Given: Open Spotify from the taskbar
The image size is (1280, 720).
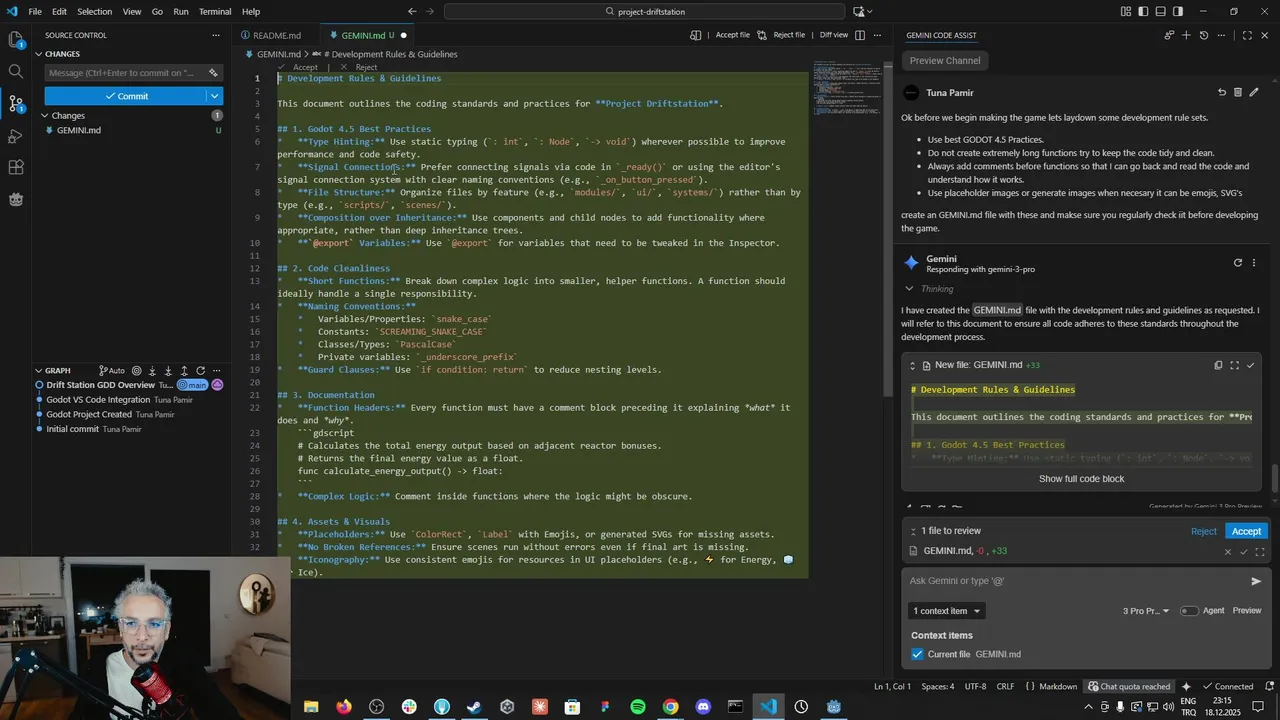Looking at the screenshot, I should click(638, 707).
